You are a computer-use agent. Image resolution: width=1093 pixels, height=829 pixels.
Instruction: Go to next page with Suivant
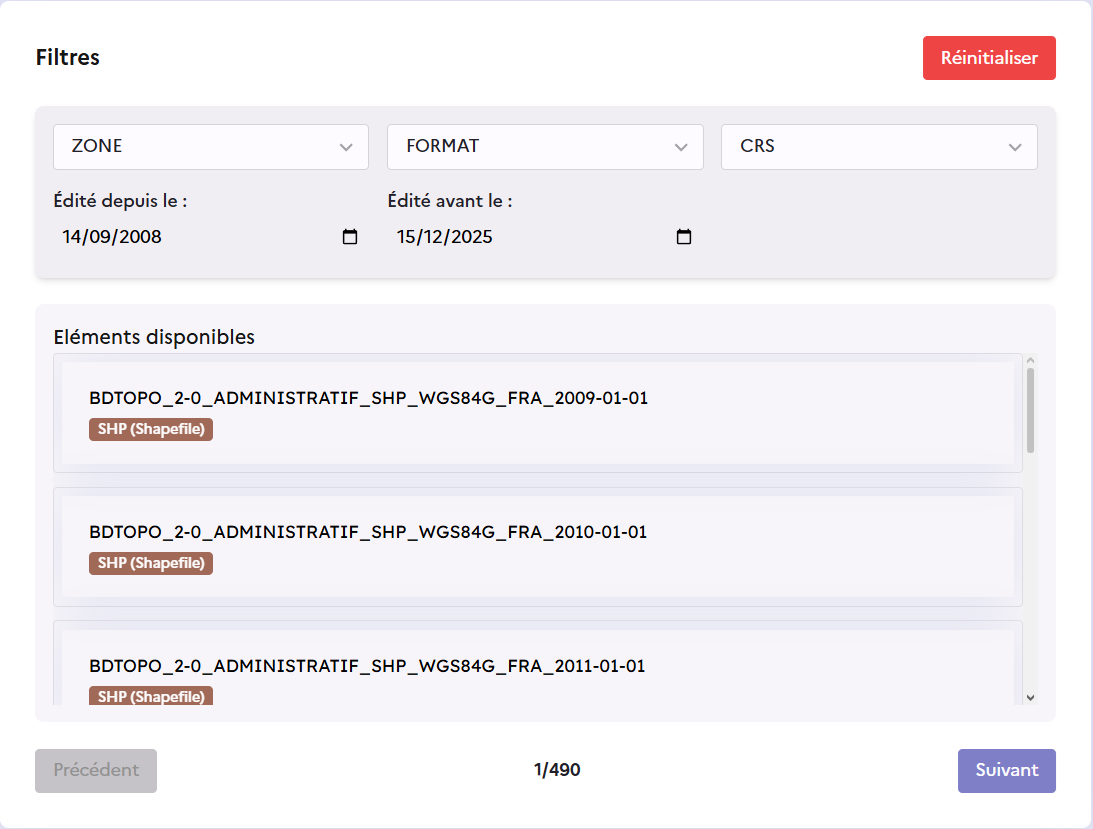[1006, 771]
